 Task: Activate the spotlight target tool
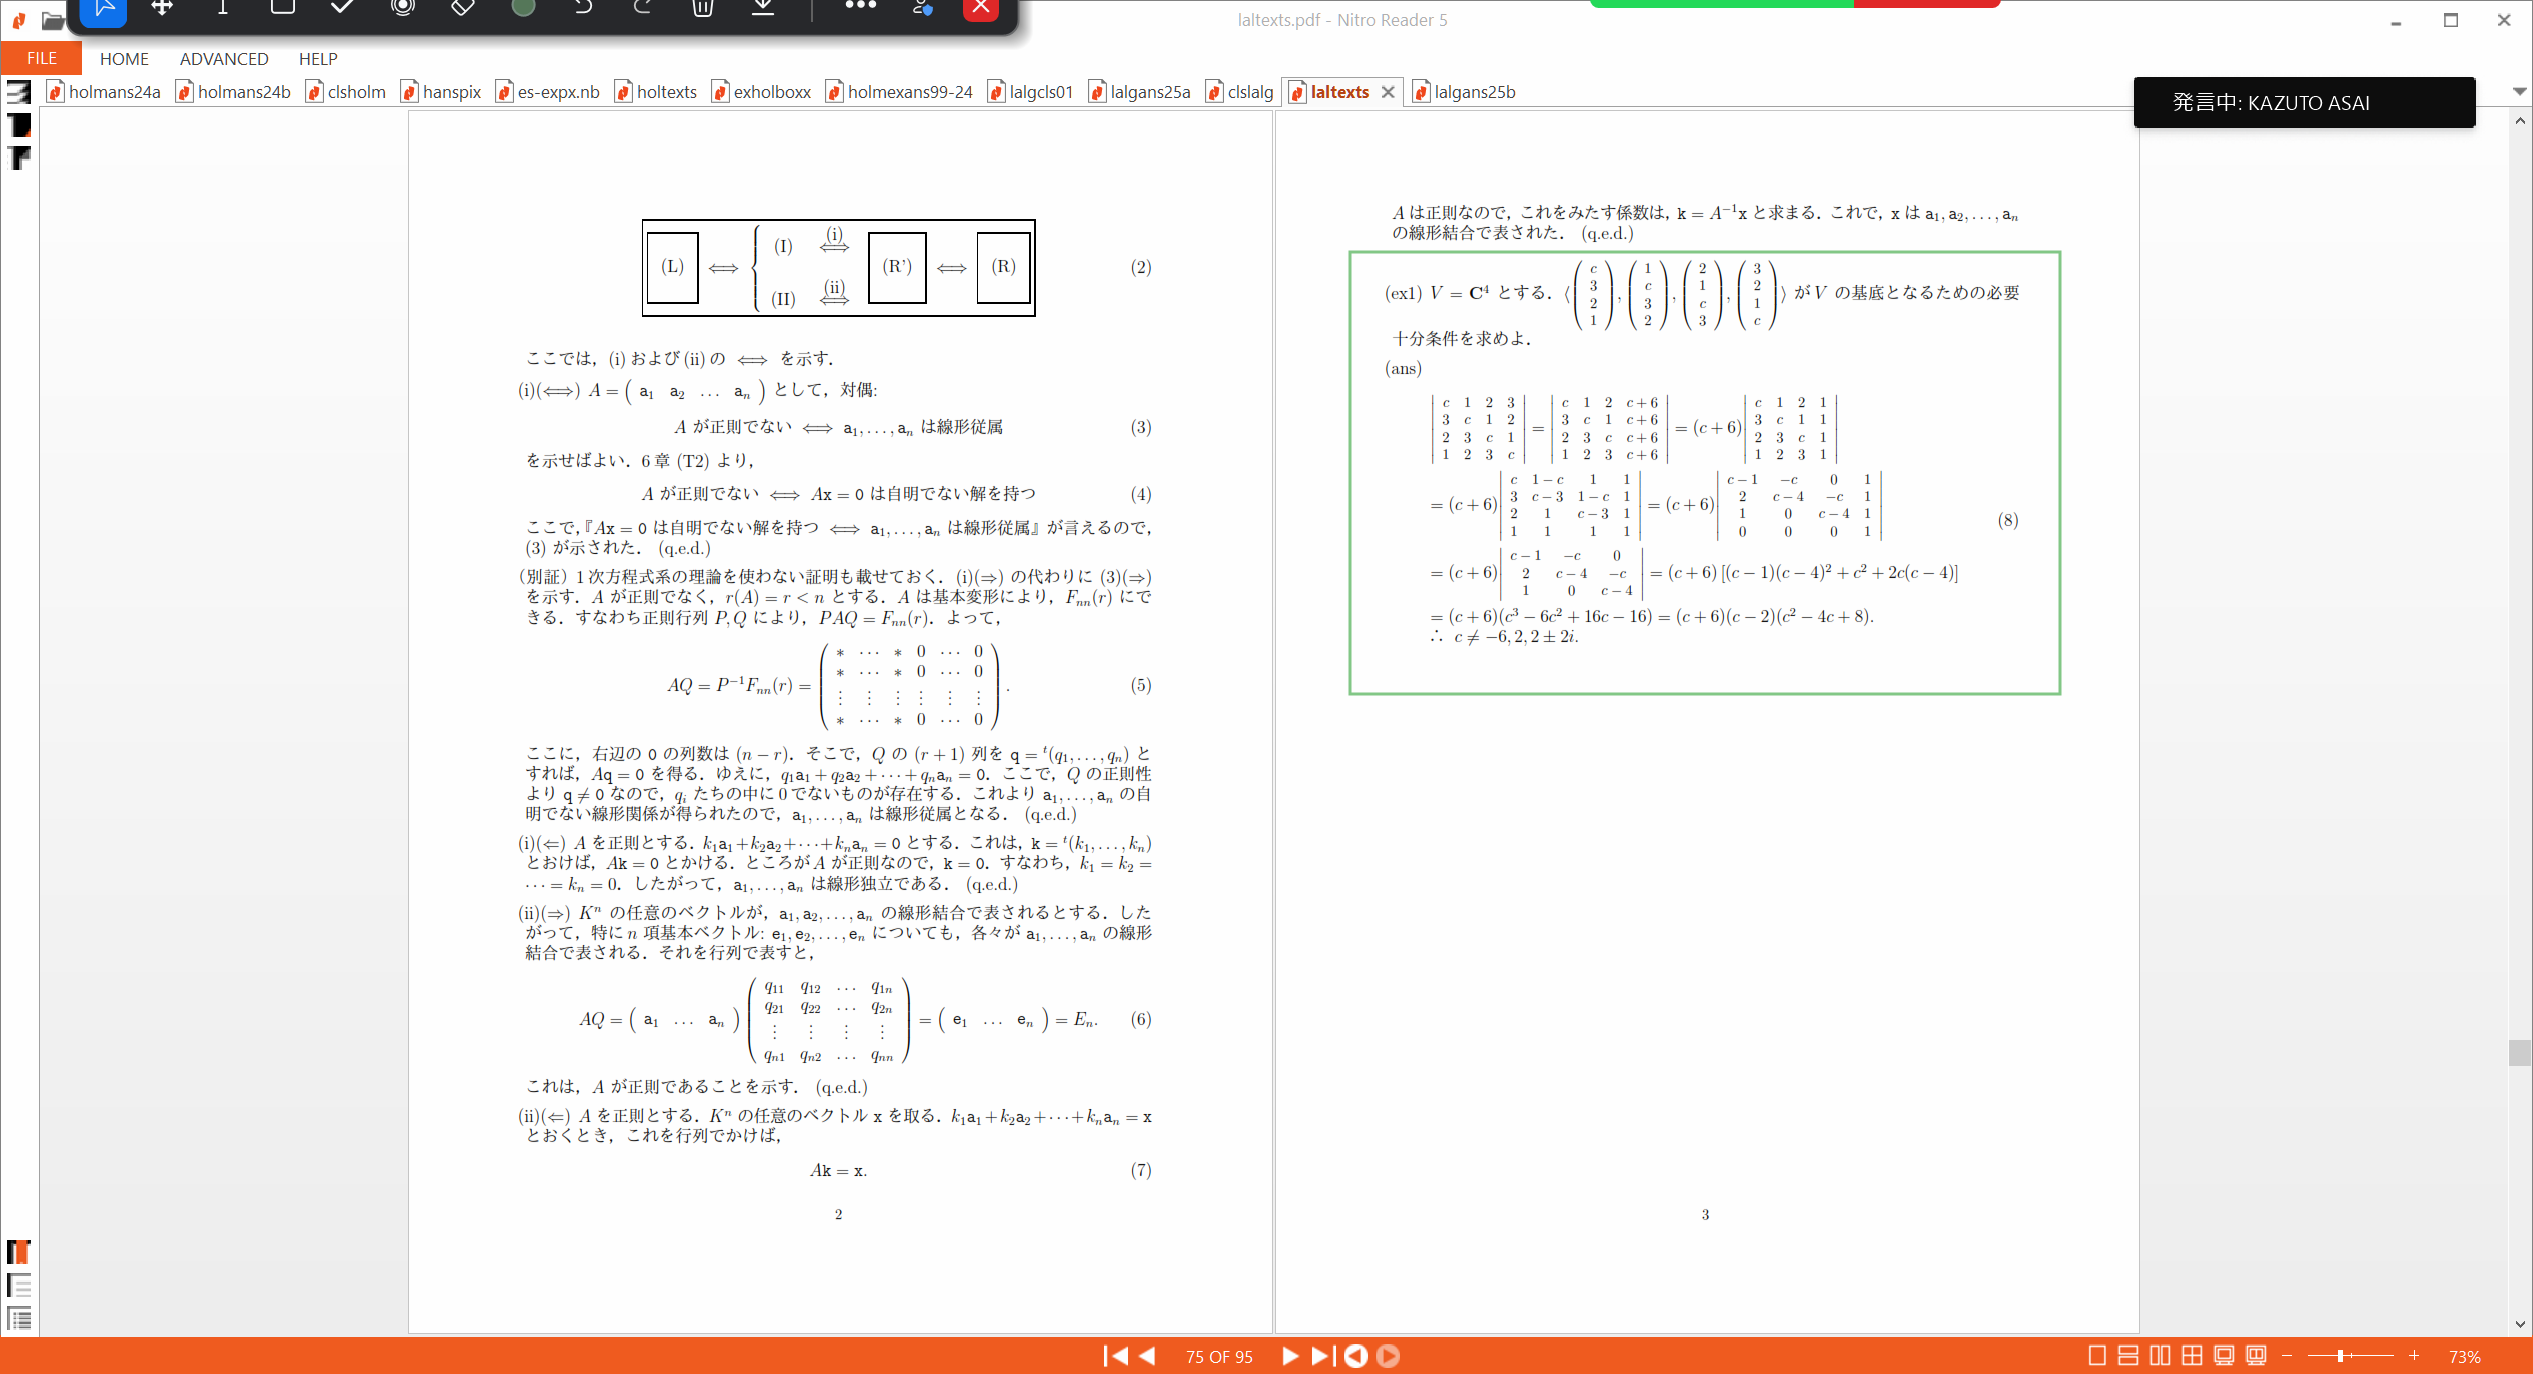pyautogui.click(x=403, y=8)
